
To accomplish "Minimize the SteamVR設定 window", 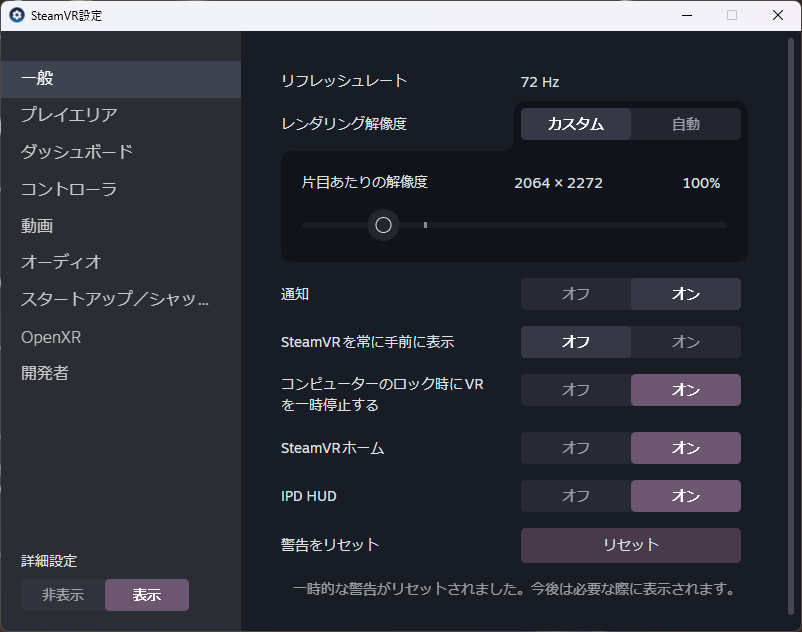I will pyautogui.click(x=687, y=15).
